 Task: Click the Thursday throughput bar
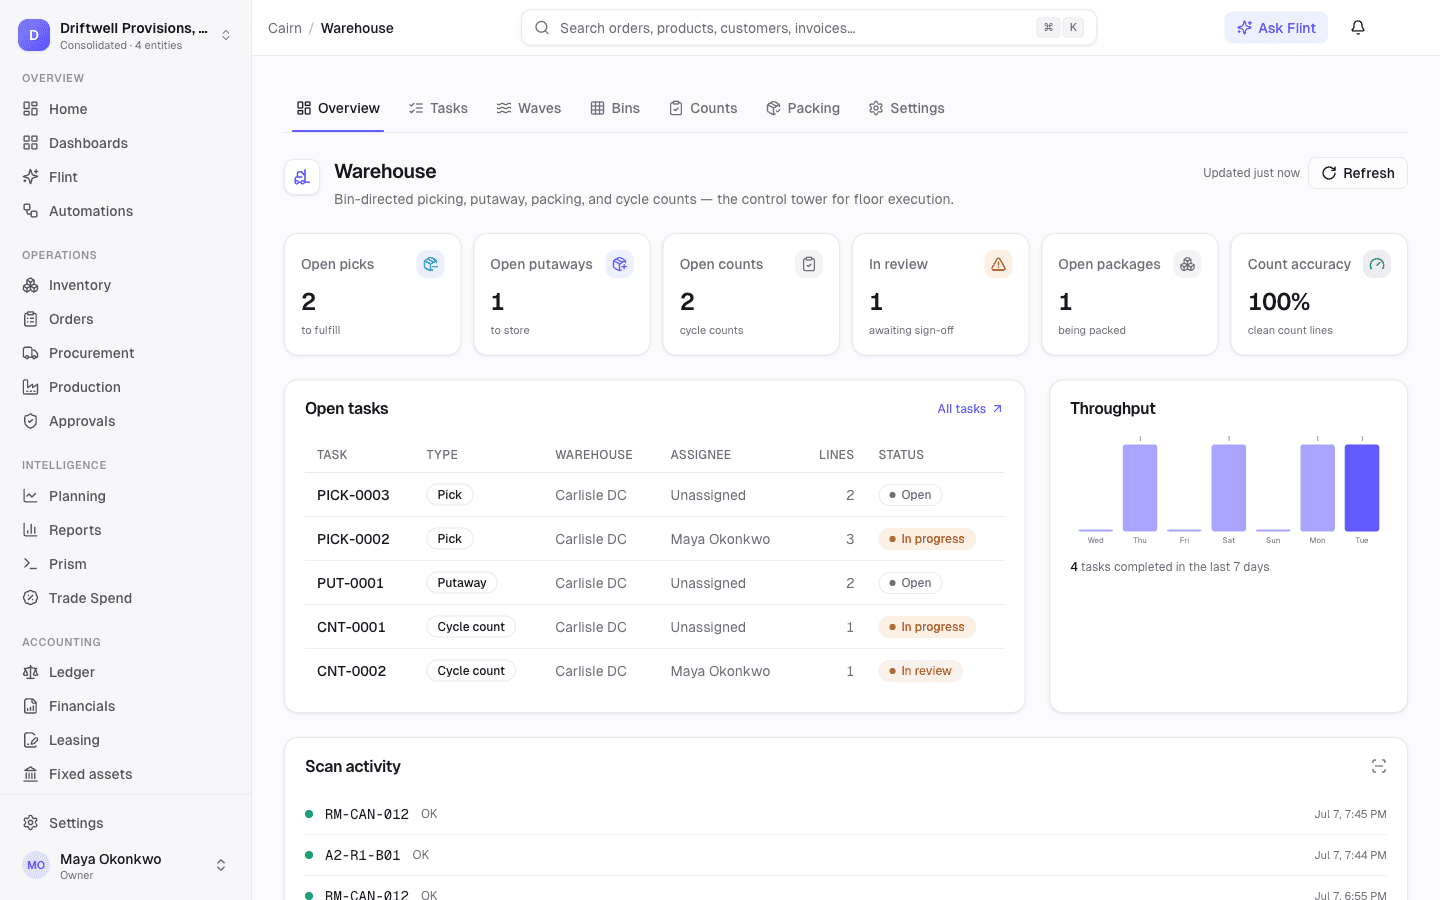[x=1140, y=487]
